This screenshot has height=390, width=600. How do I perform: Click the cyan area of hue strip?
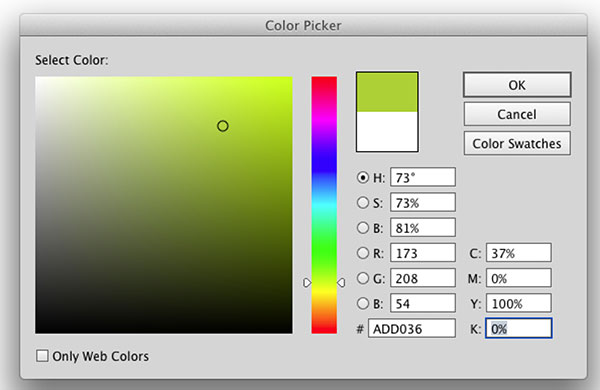[x=324, y=205]
